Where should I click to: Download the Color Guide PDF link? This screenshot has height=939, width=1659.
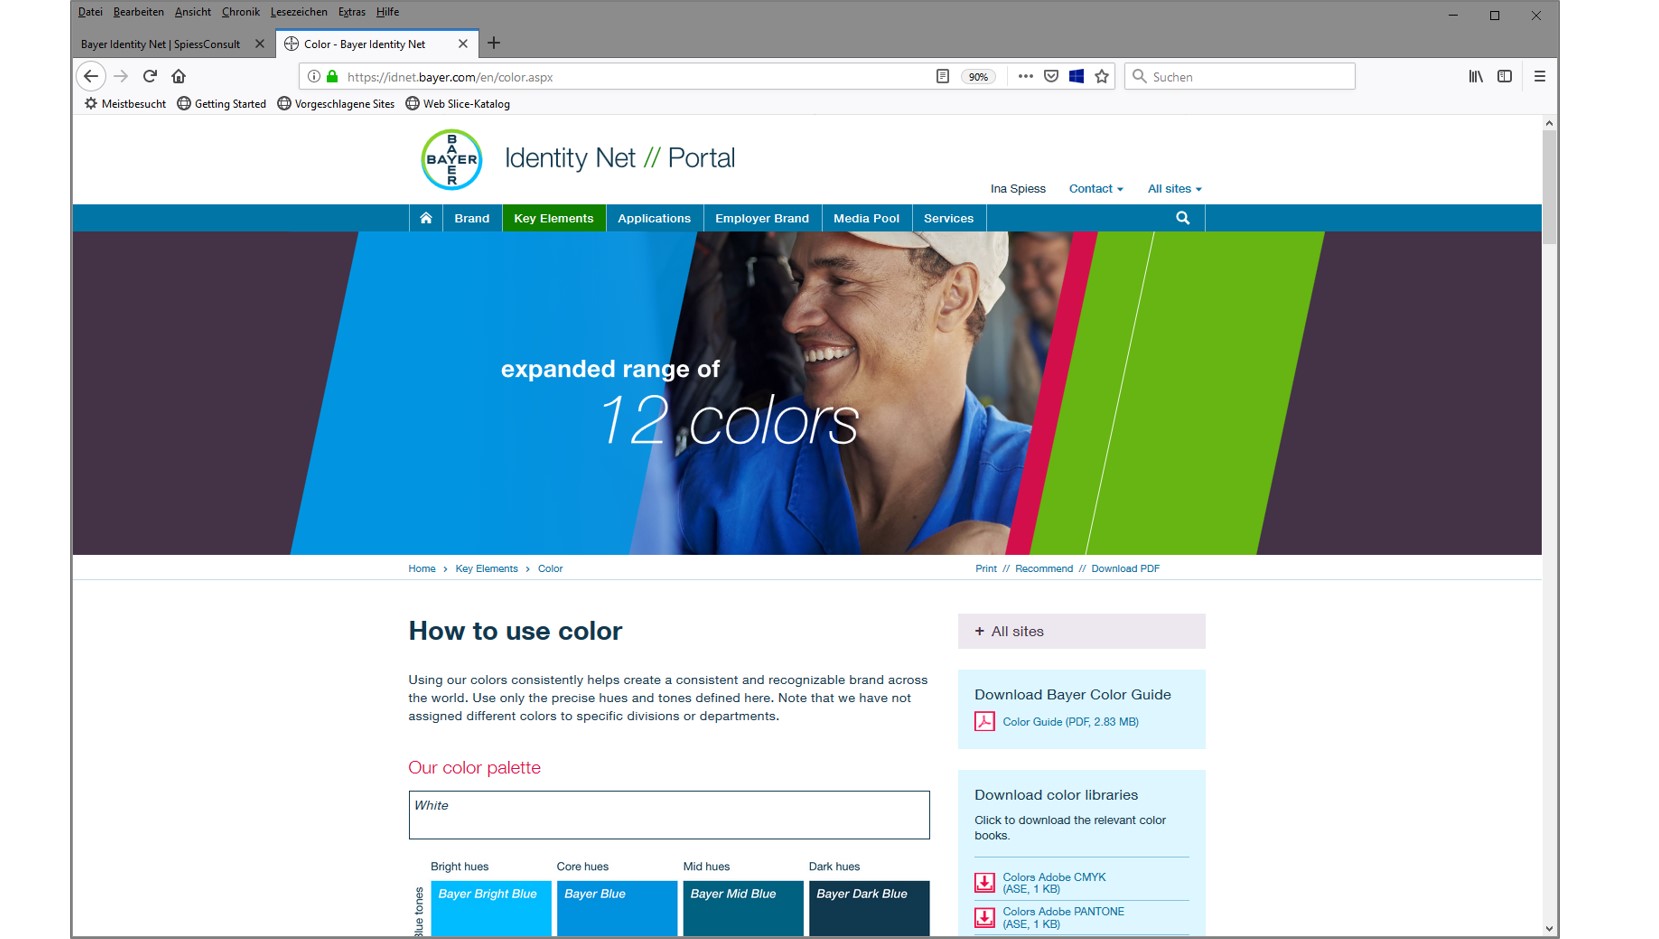pos(1070,722)
